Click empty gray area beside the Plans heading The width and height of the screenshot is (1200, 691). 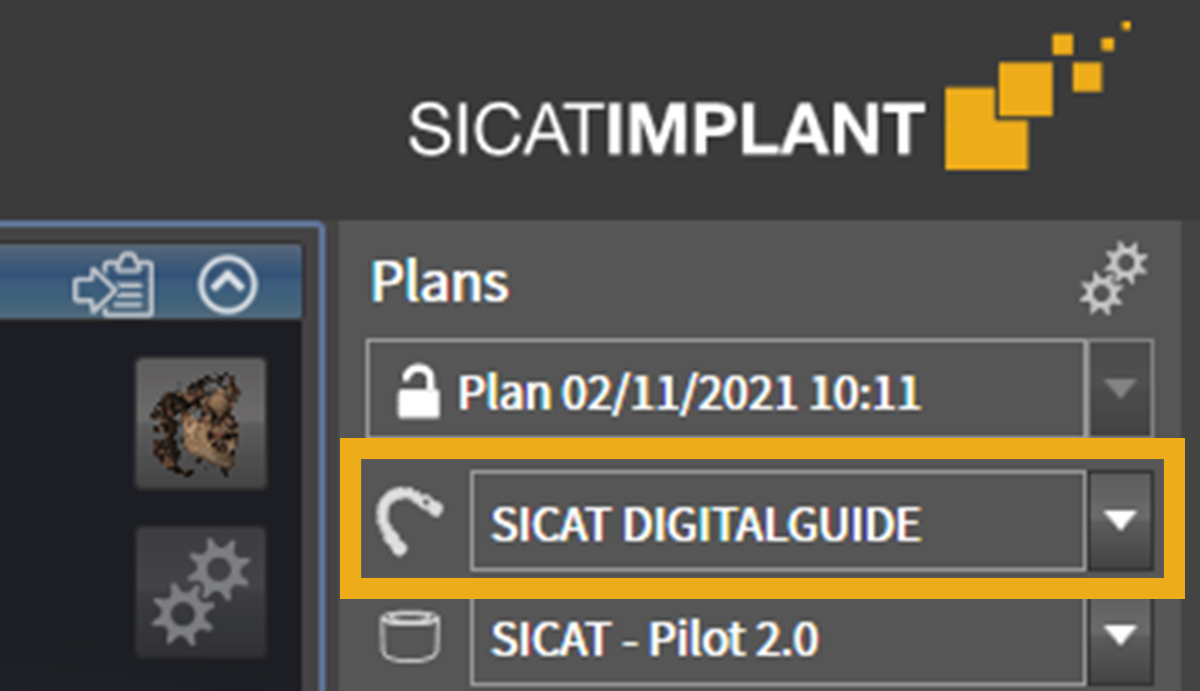pos(790,283)
